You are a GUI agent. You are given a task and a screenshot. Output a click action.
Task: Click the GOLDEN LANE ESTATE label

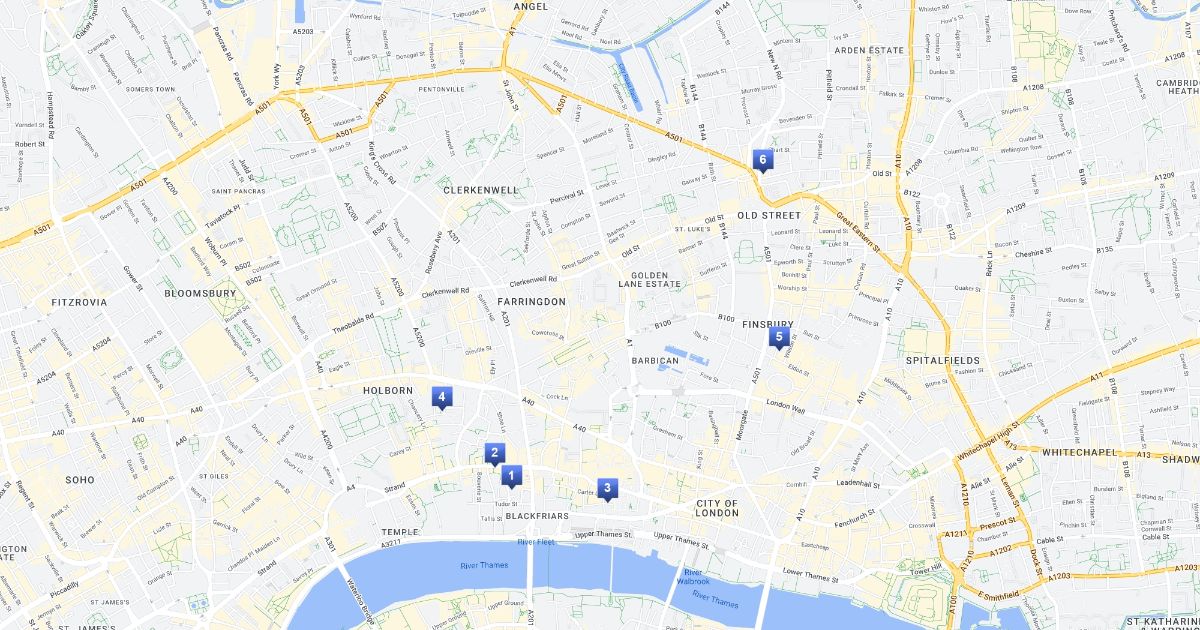point(656,279)
